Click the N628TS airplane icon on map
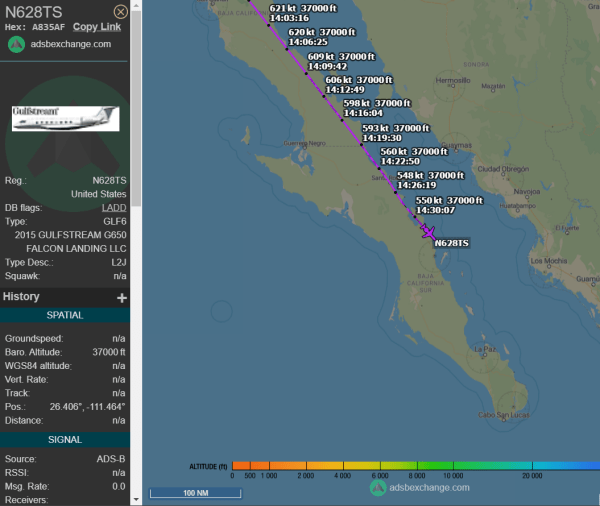The width and height of the screenshot is (600, 506). 428,231
